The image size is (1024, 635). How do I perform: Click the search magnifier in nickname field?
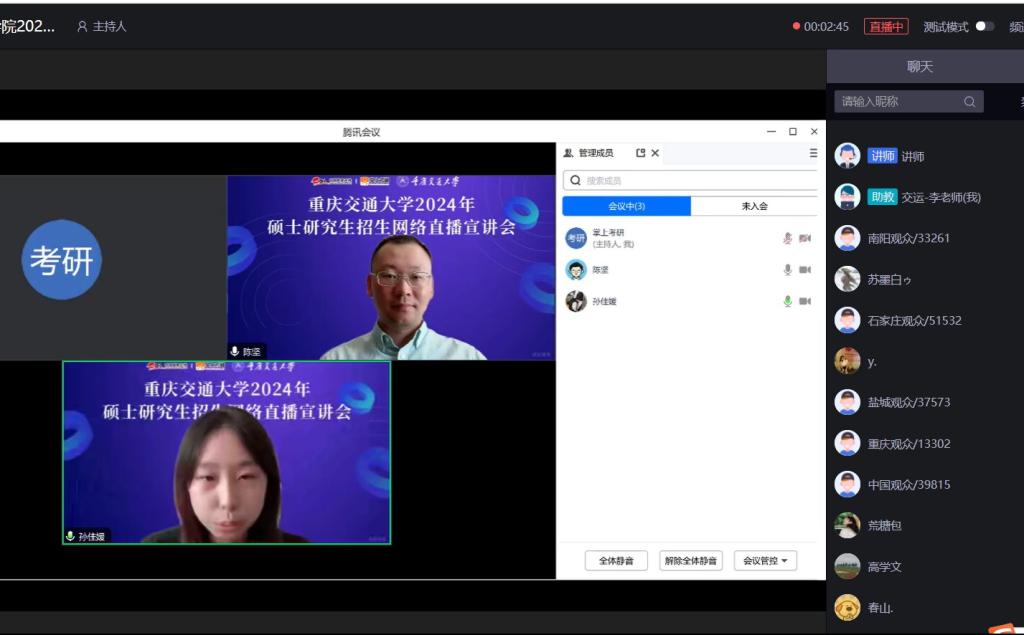coord(970,101)
